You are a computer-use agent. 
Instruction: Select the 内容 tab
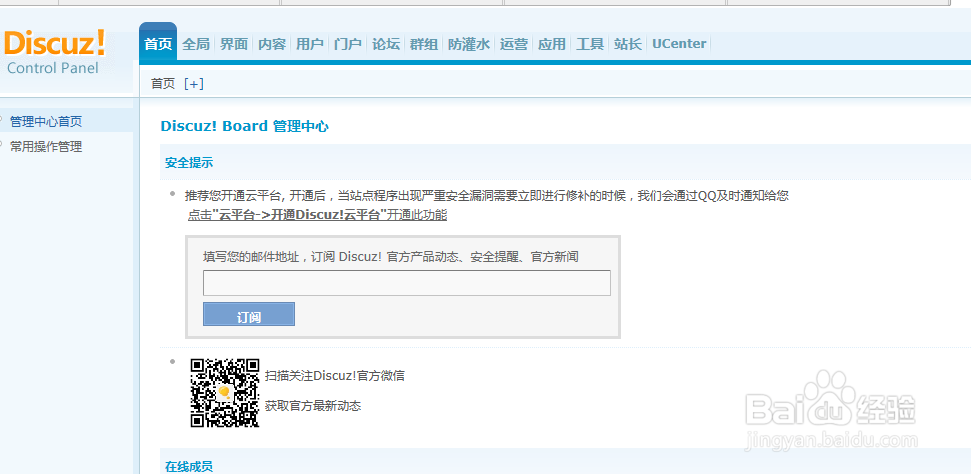(272, 44)
